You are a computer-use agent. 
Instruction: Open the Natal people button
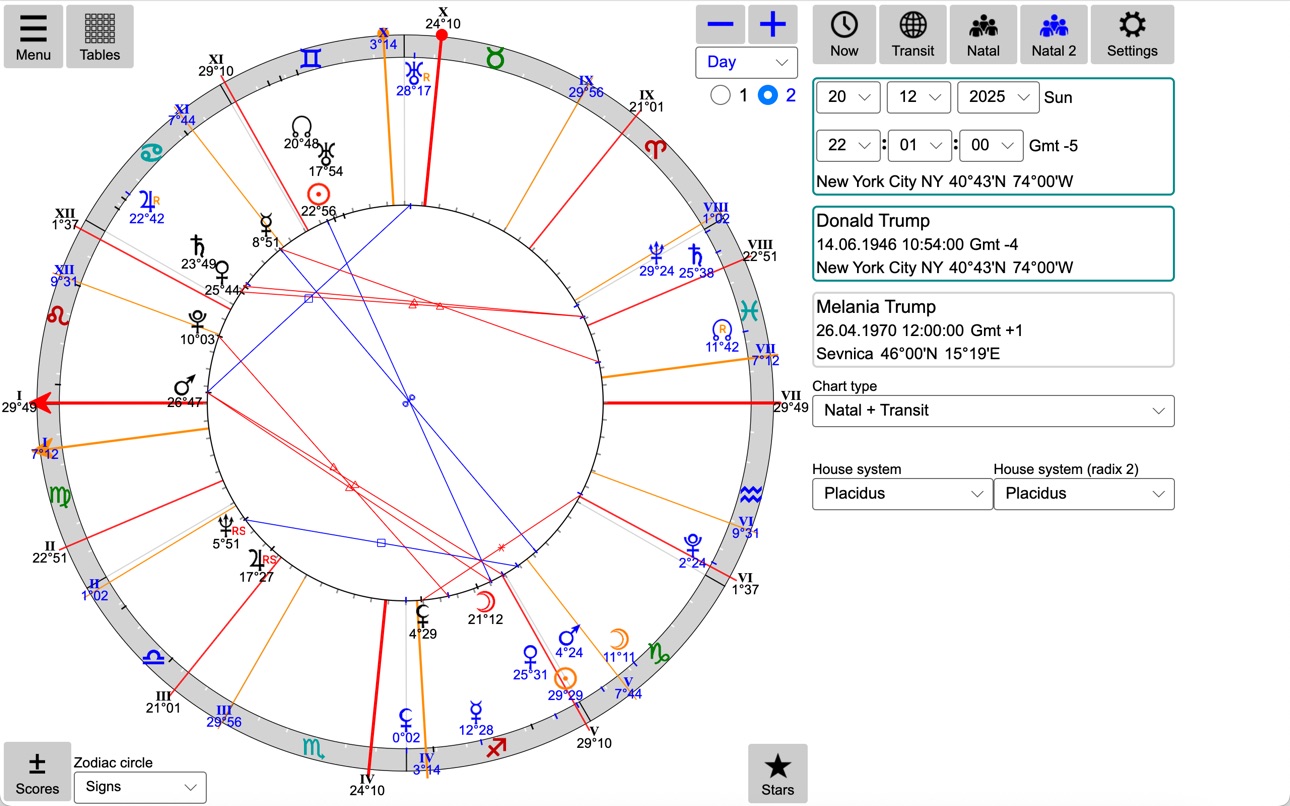(983, 34)
